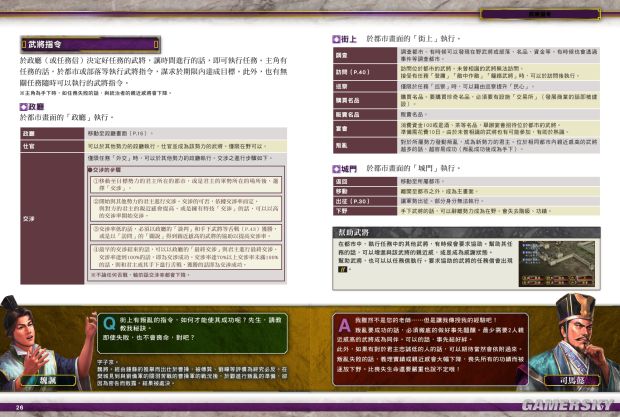Click the 司馬懿 name plate
620x417 pixels.
point(571,381)
